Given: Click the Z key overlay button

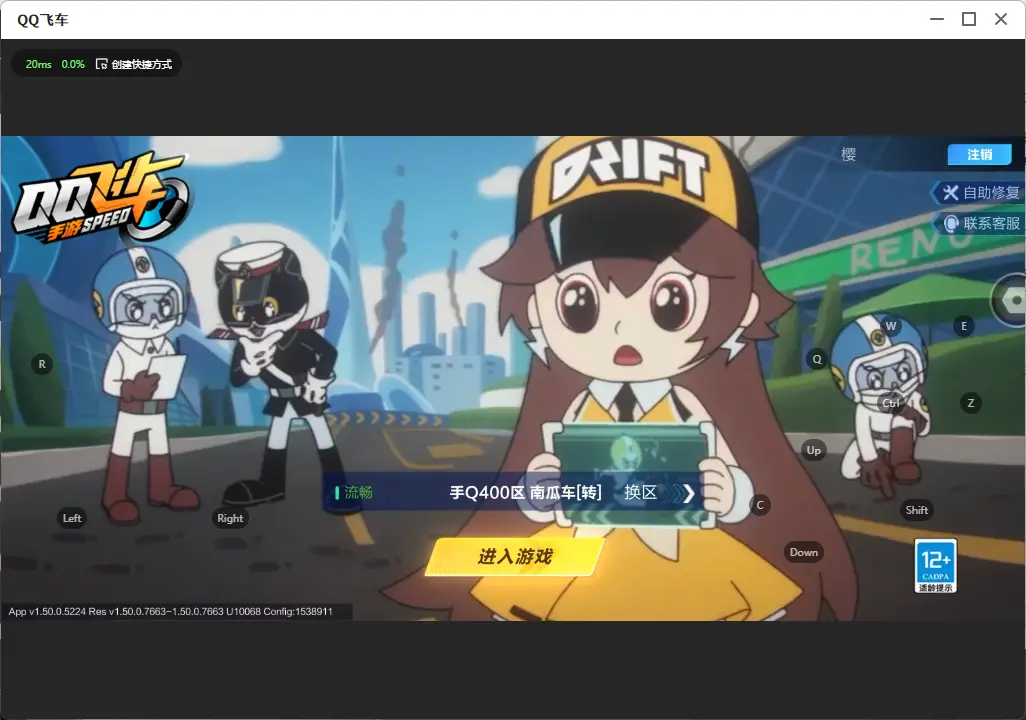Looking at the screenshot, I should tap(970, 403).
